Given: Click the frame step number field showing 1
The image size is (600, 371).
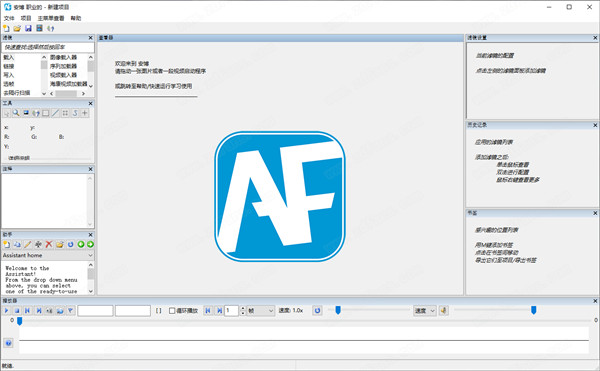Looking at the screenshot, I should point(232,311).
